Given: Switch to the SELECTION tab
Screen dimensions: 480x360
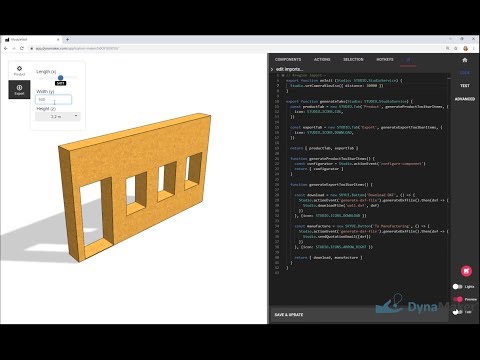Looking at the screenshot, I should pyautogui.click(x=353, y=59).
